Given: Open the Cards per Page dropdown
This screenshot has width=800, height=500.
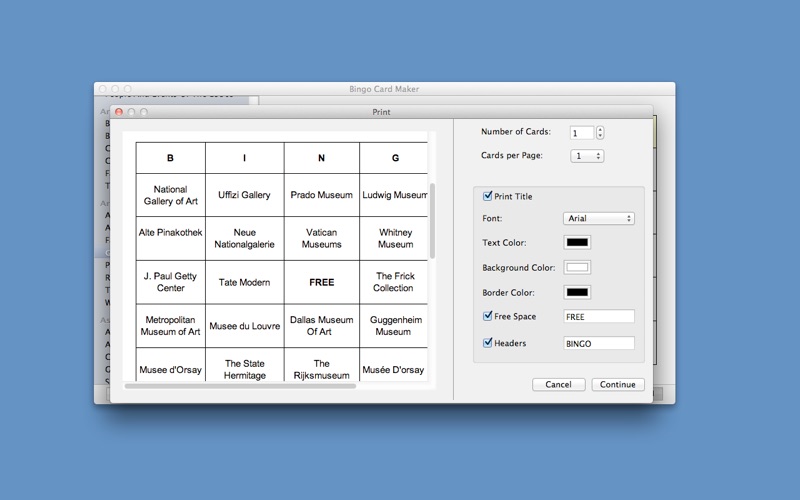Looking at the screenshot, I should [587, 156].
